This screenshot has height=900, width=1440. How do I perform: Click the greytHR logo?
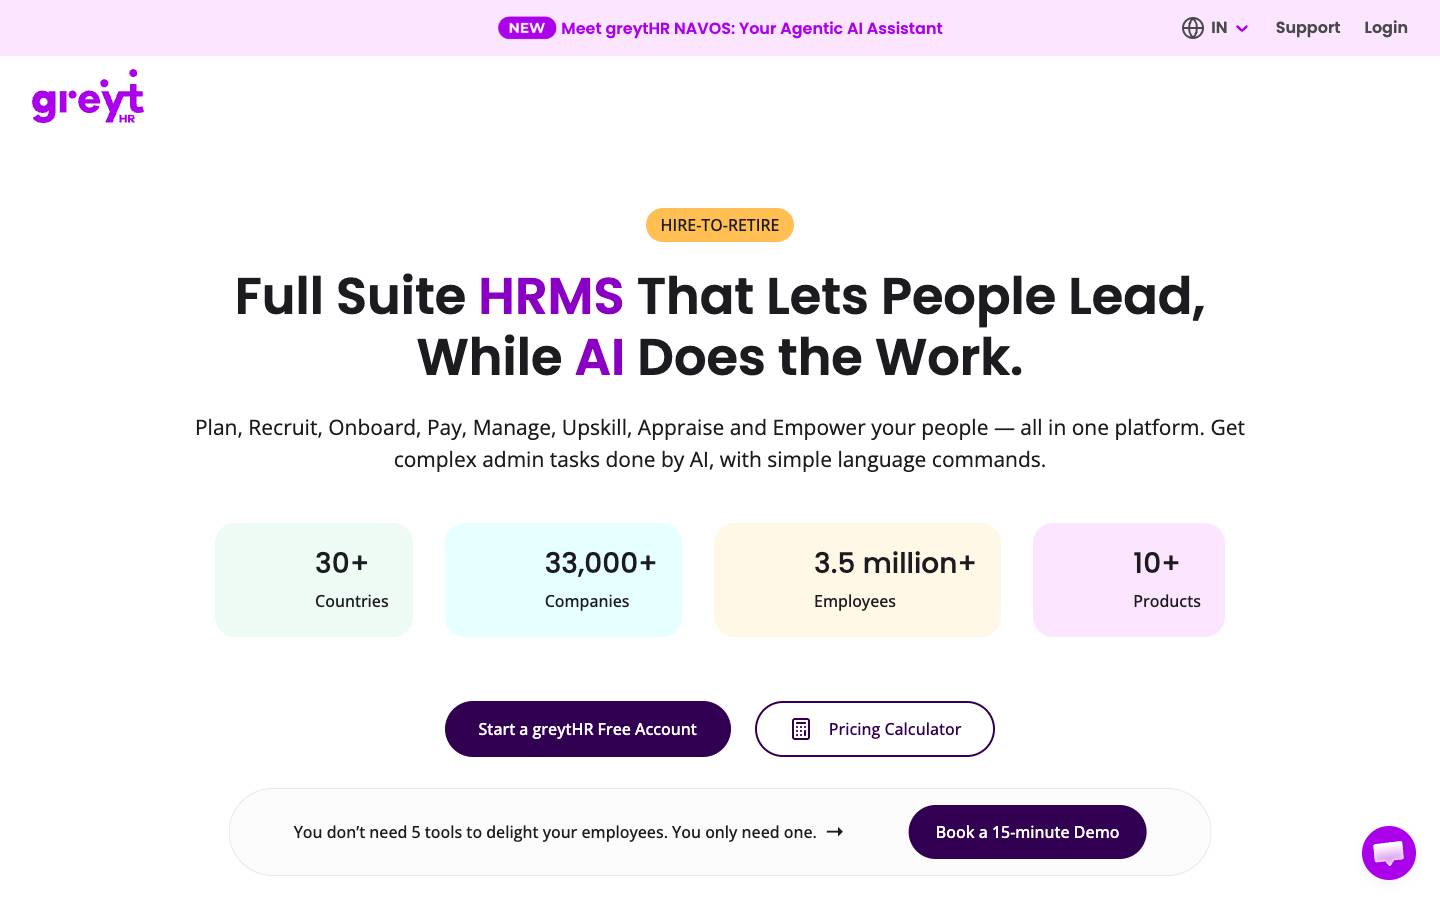(88, 97)
